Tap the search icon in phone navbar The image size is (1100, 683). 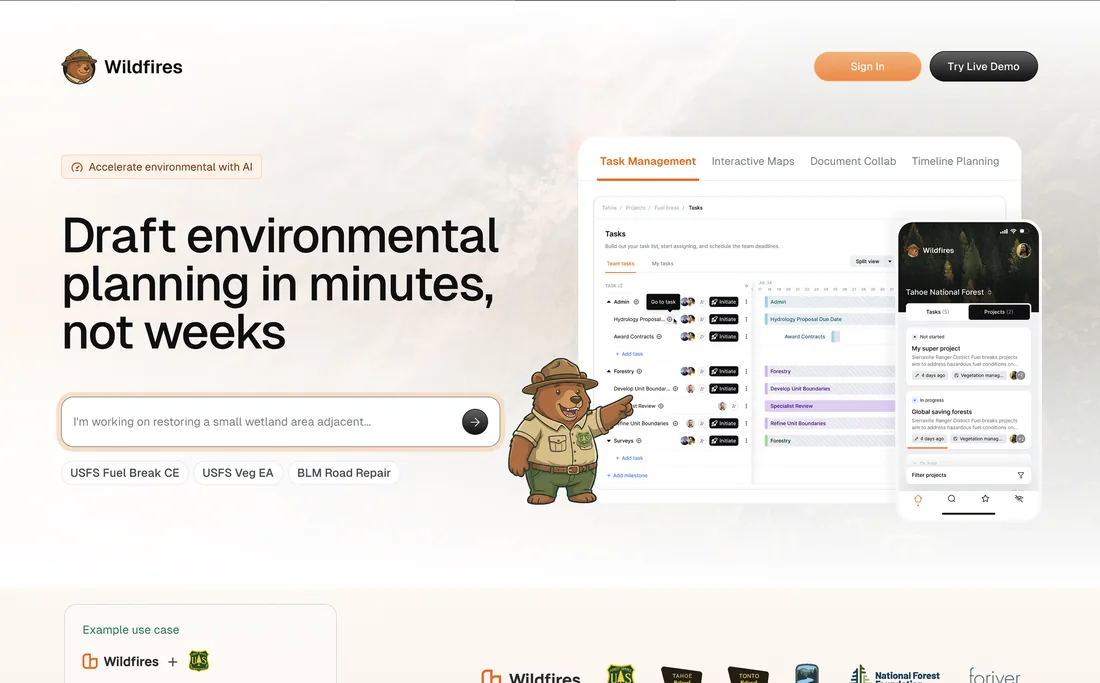[951, 499]
